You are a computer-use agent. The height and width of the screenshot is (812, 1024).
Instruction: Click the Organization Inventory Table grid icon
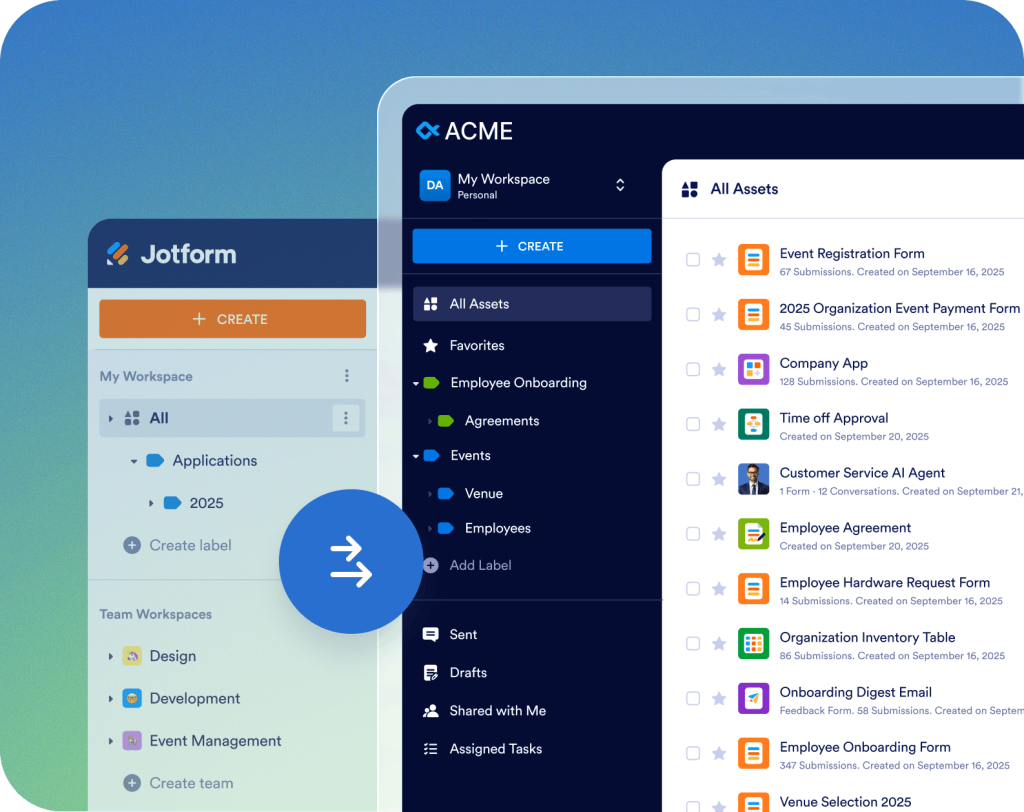pyautogui.click(x=752, y=644)
